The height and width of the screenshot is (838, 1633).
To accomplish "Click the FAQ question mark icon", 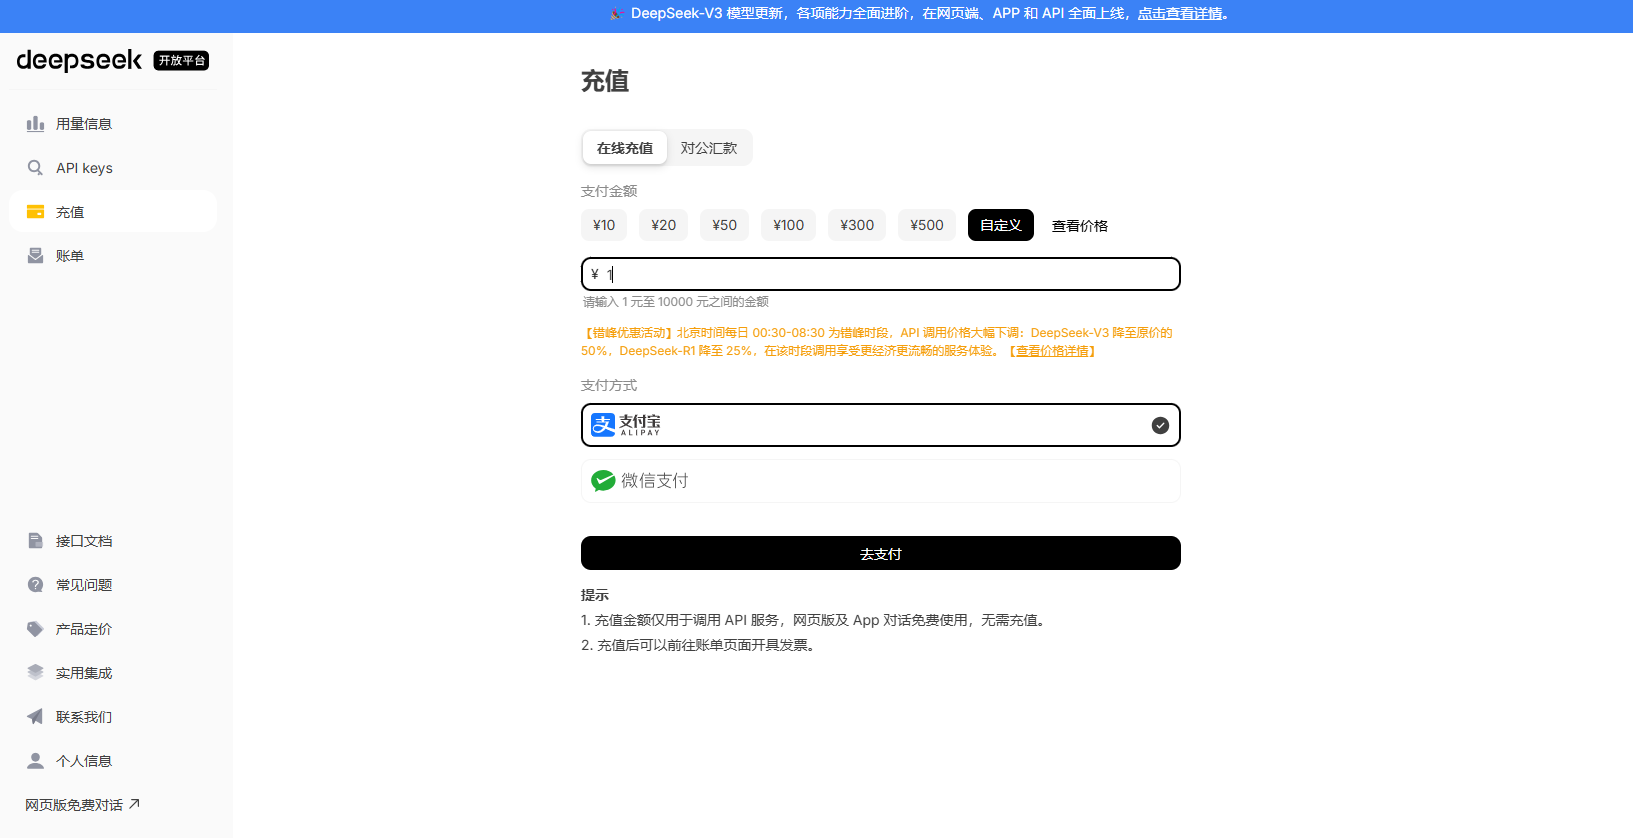I will coord(35,585).
